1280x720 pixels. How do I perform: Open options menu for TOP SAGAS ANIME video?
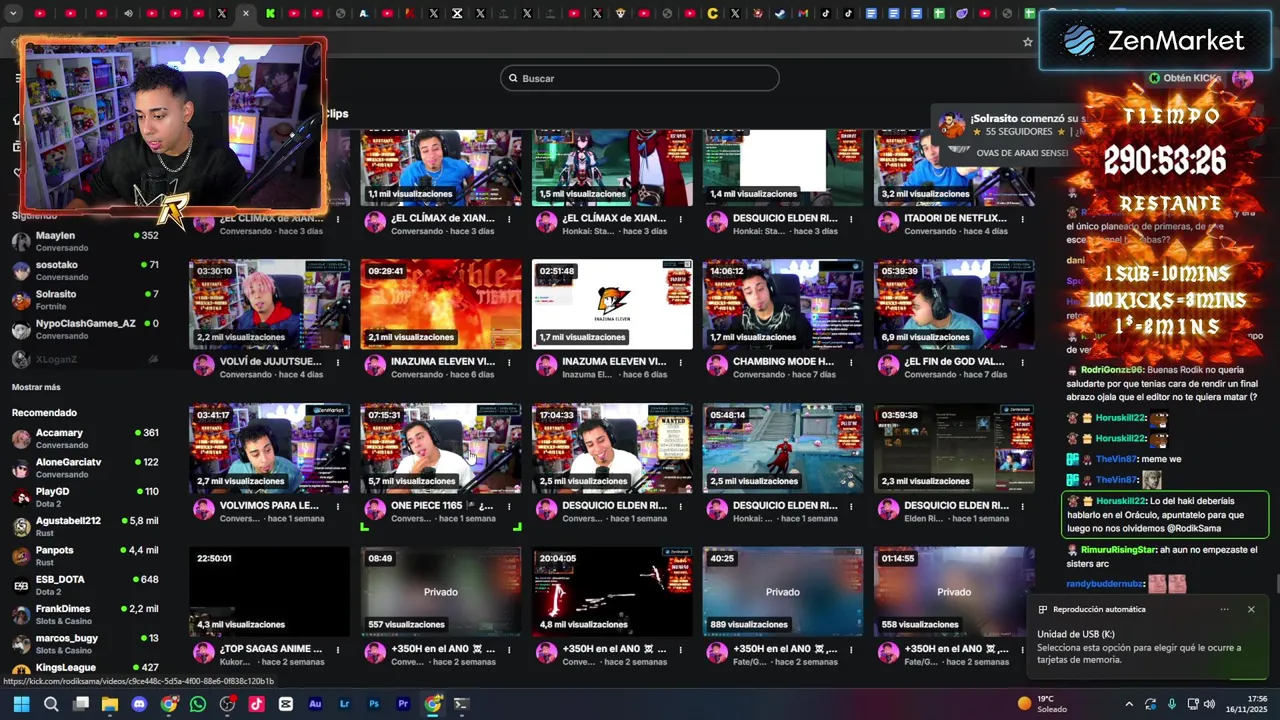tap(338, 650)
